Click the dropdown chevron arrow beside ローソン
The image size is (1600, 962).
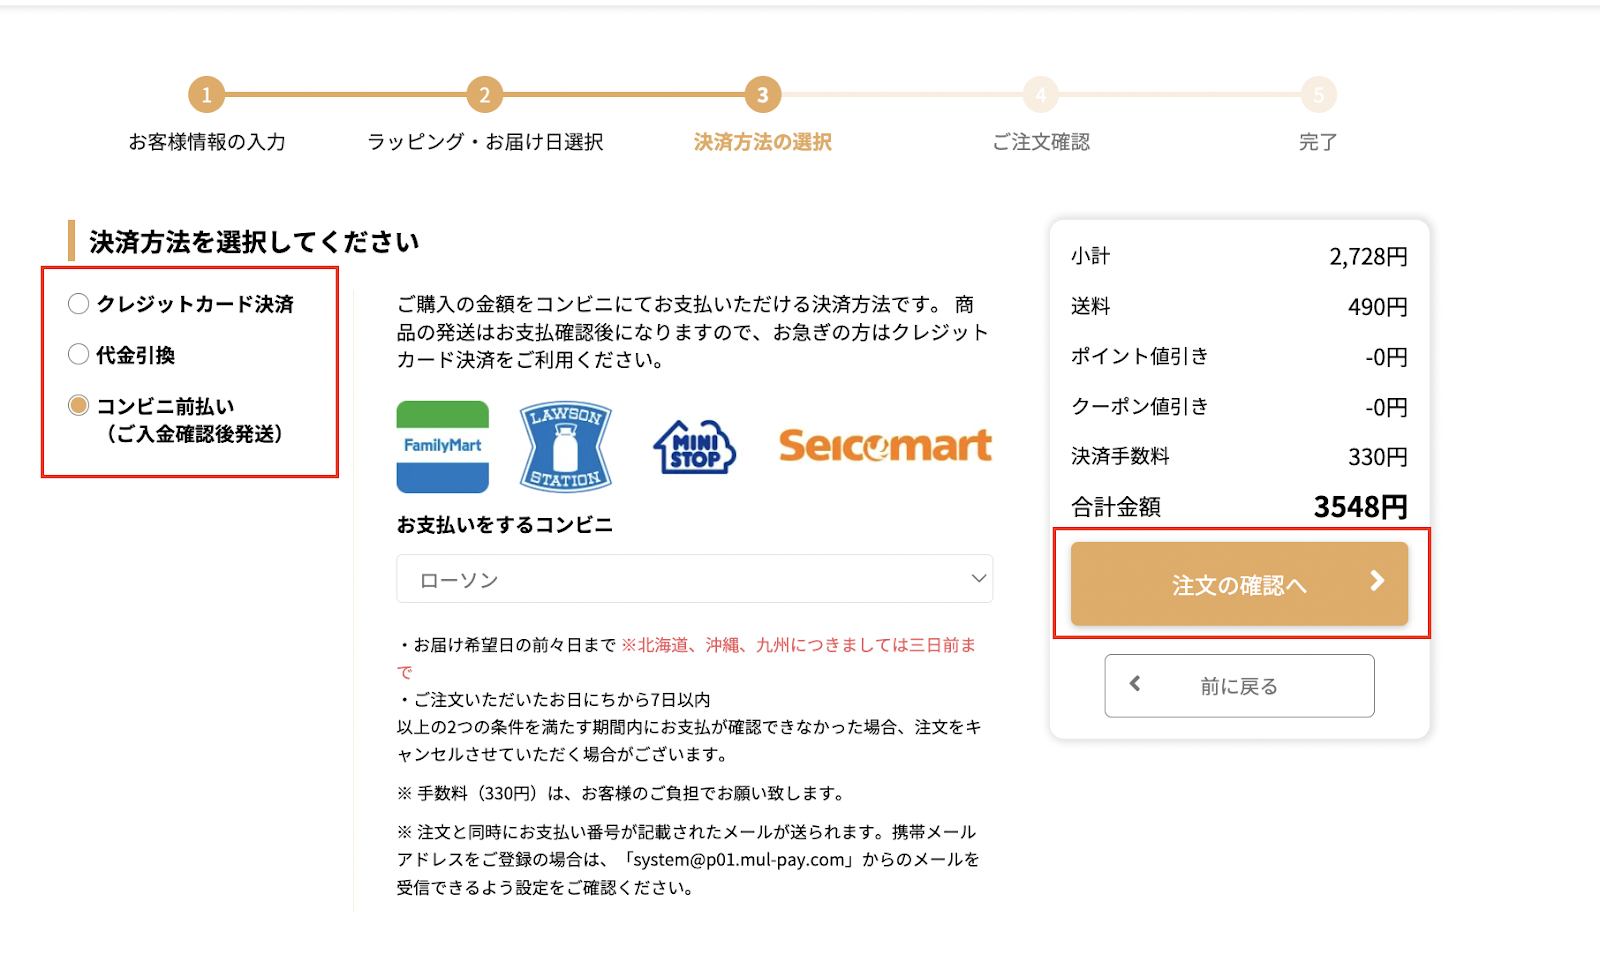979,579
